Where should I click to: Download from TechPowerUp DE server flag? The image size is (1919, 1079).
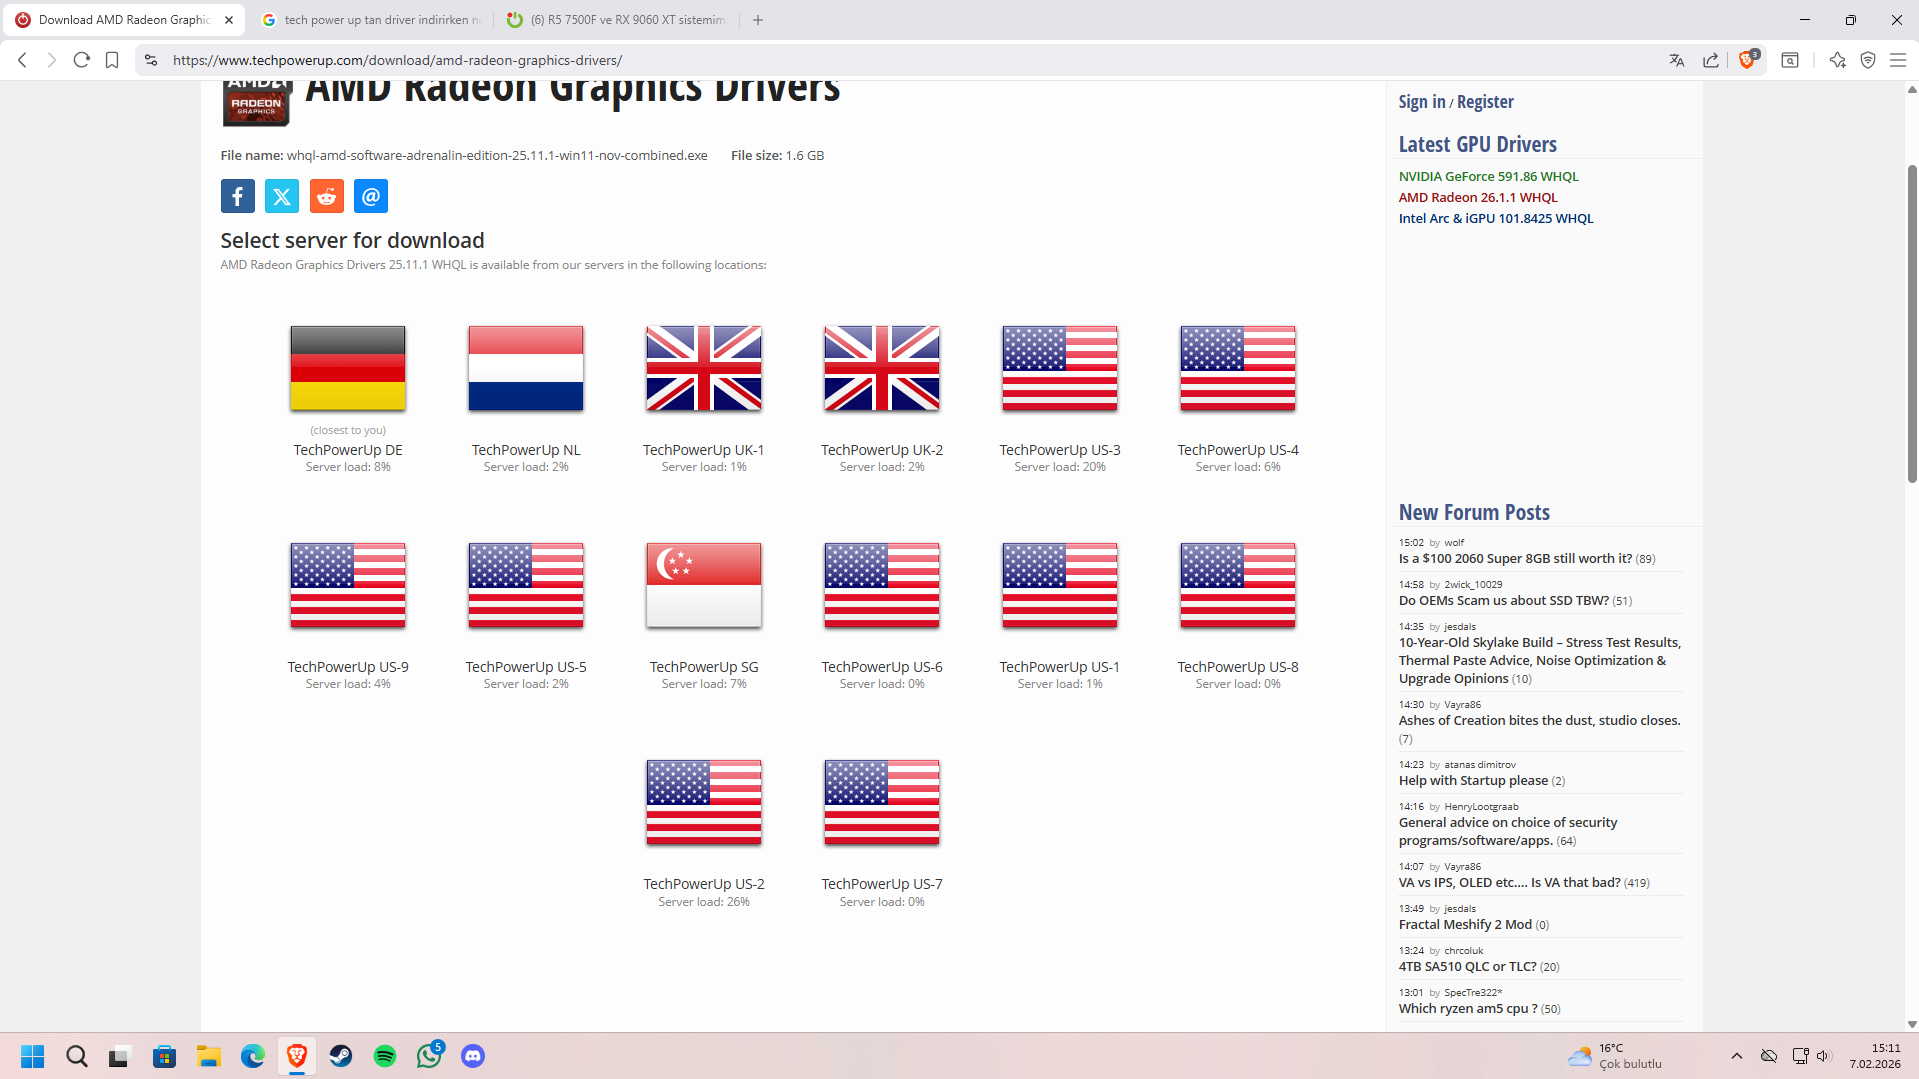point(348,368)
